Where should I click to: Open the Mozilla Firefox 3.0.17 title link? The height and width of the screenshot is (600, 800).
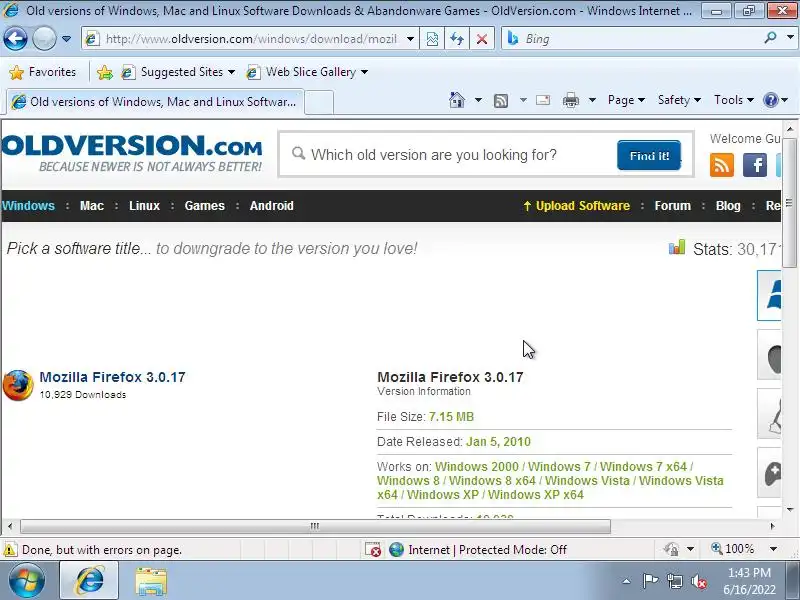point(112,377)
